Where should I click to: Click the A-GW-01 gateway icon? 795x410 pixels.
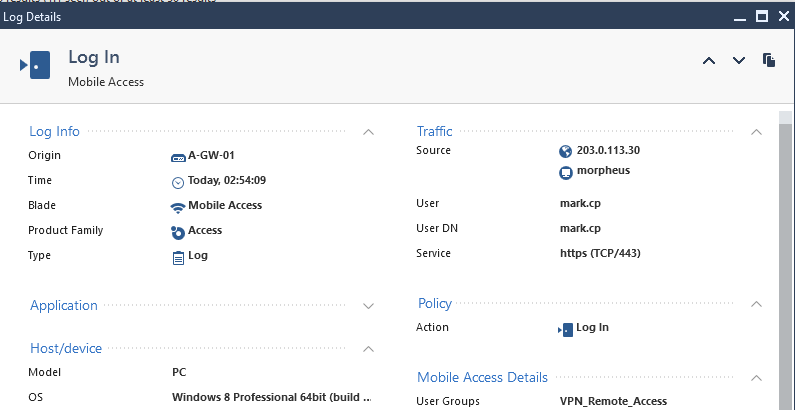tap(179, 156)
